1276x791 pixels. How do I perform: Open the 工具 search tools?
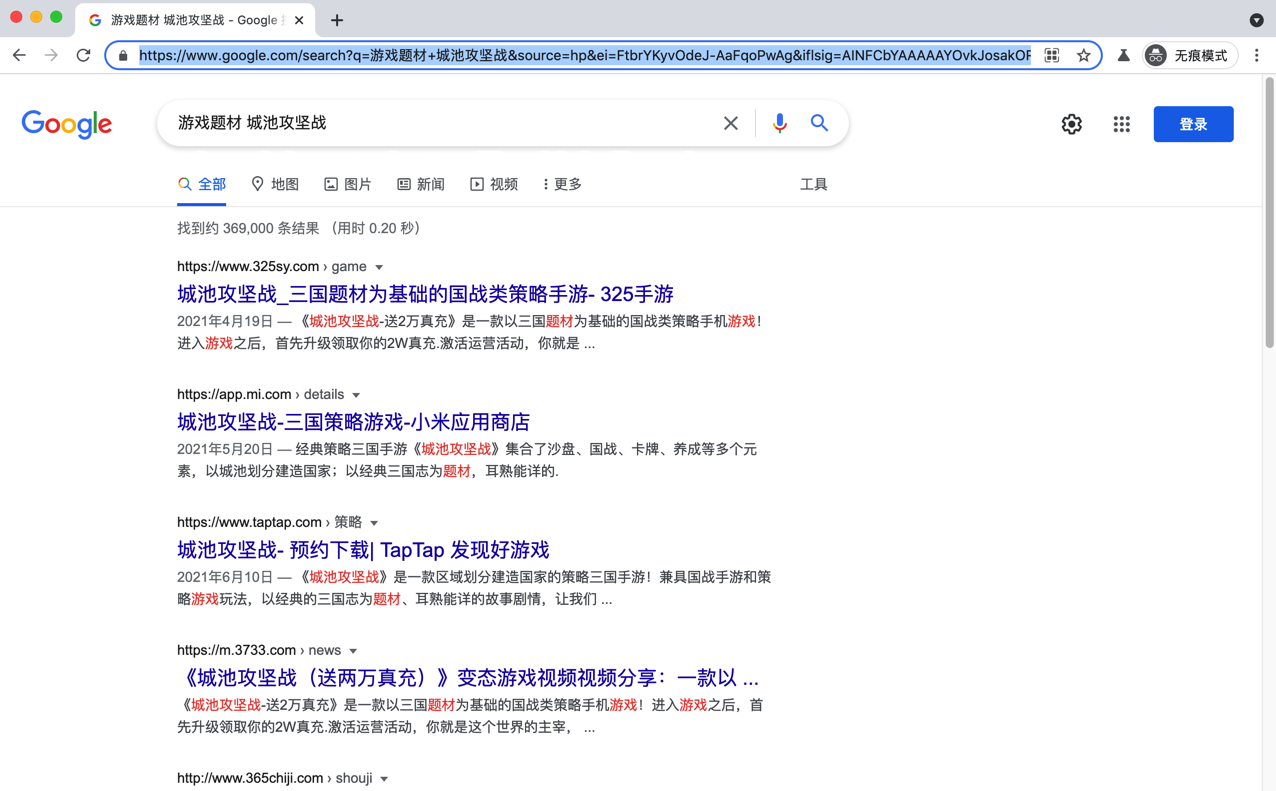pos(814,184)
